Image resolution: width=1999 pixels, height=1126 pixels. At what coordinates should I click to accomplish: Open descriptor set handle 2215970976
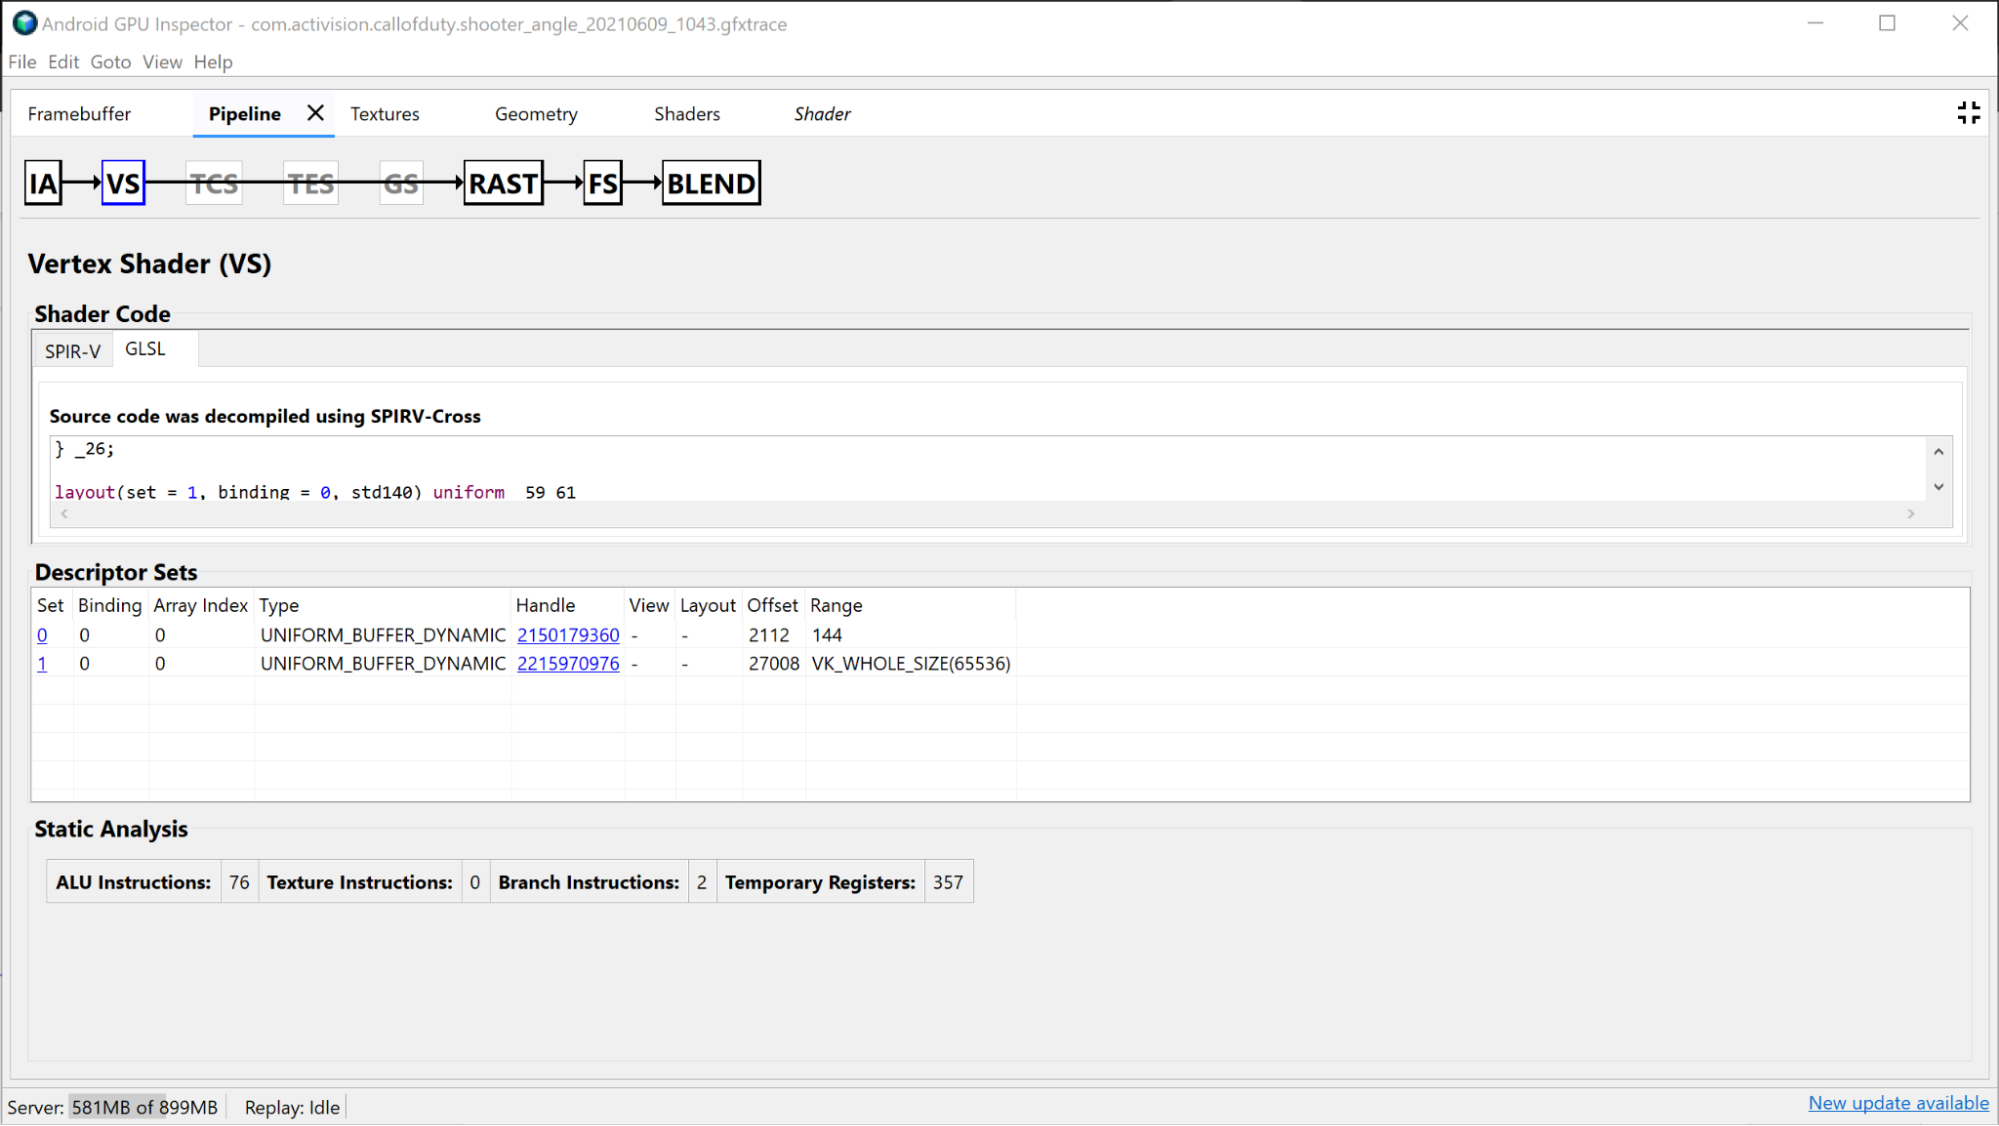(567, 663)
